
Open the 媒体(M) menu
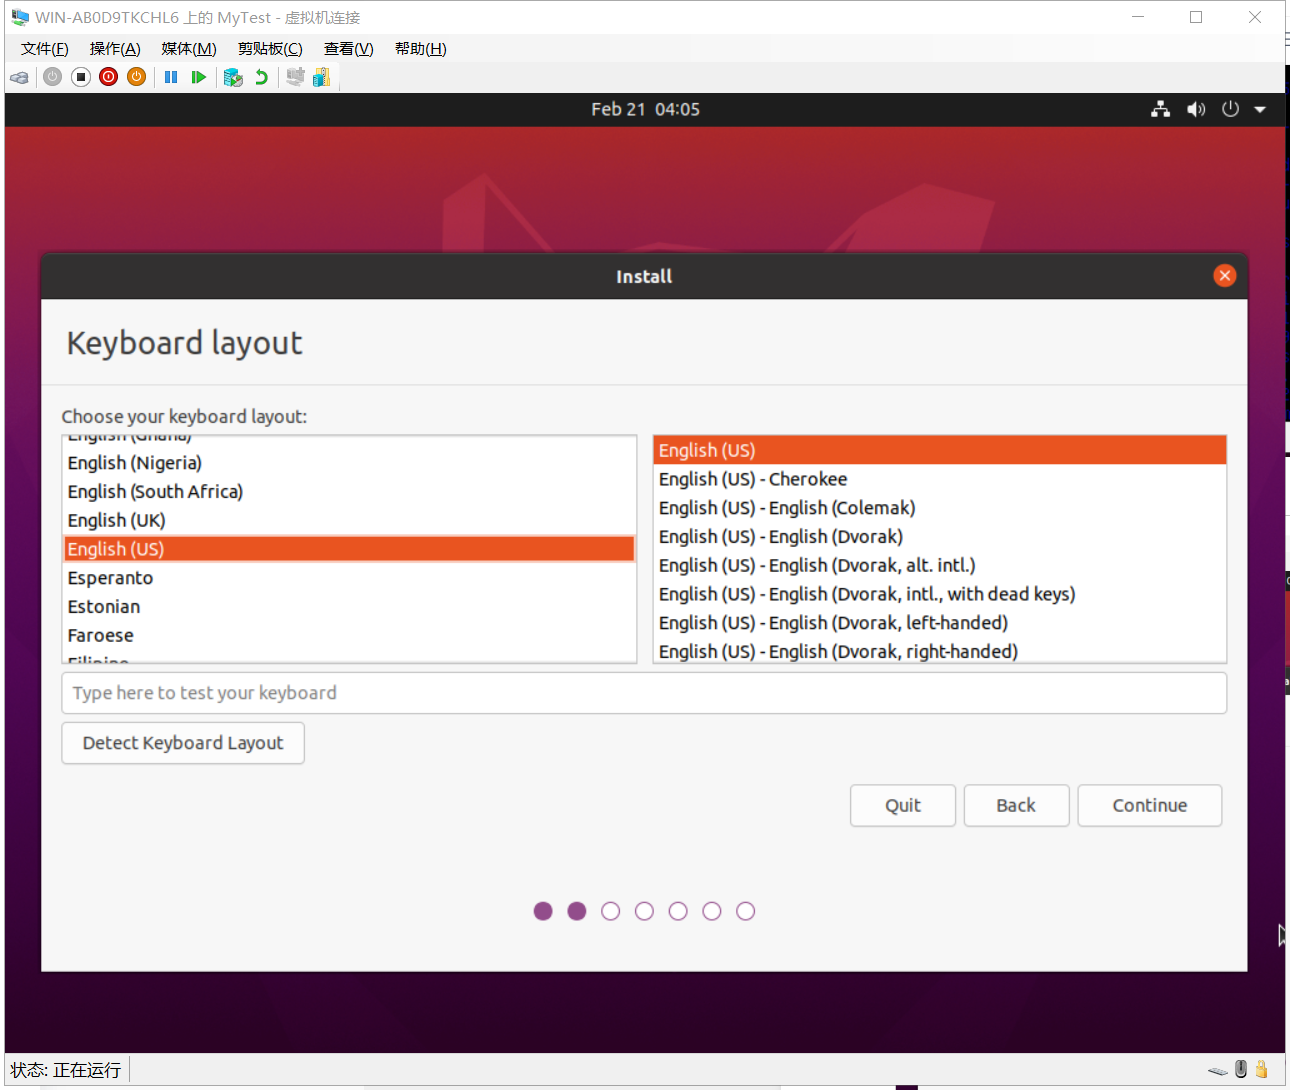(189, 49)
